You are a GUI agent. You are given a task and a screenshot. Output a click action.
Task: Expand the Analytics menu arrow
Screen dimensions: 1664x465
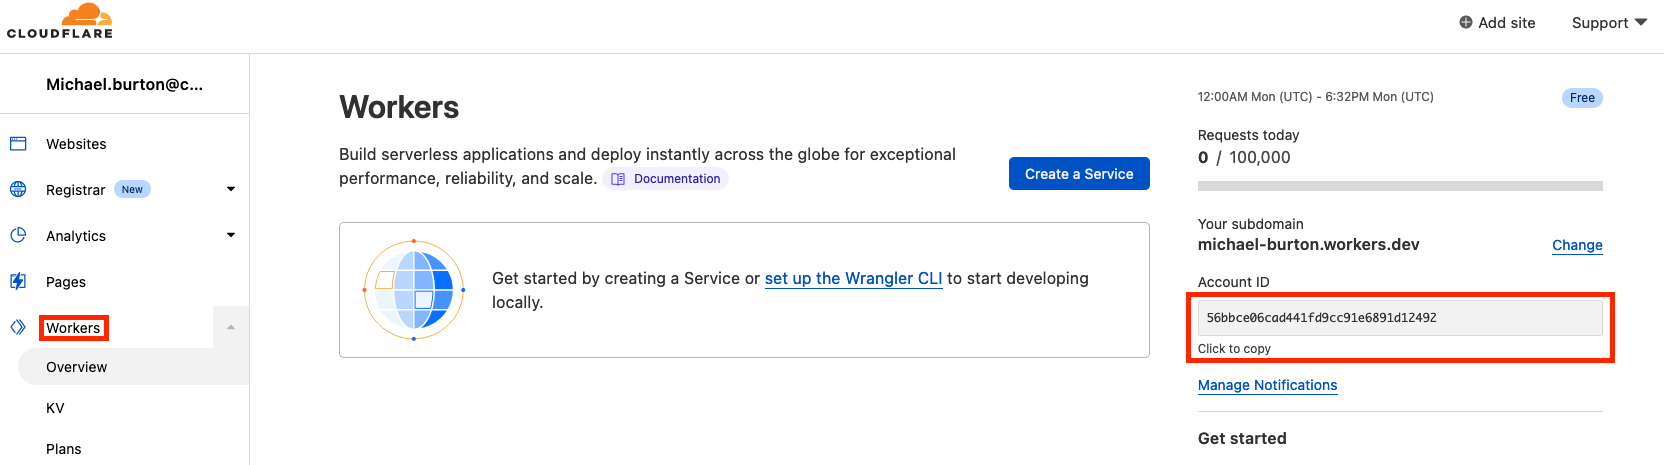tap(231, 235)
